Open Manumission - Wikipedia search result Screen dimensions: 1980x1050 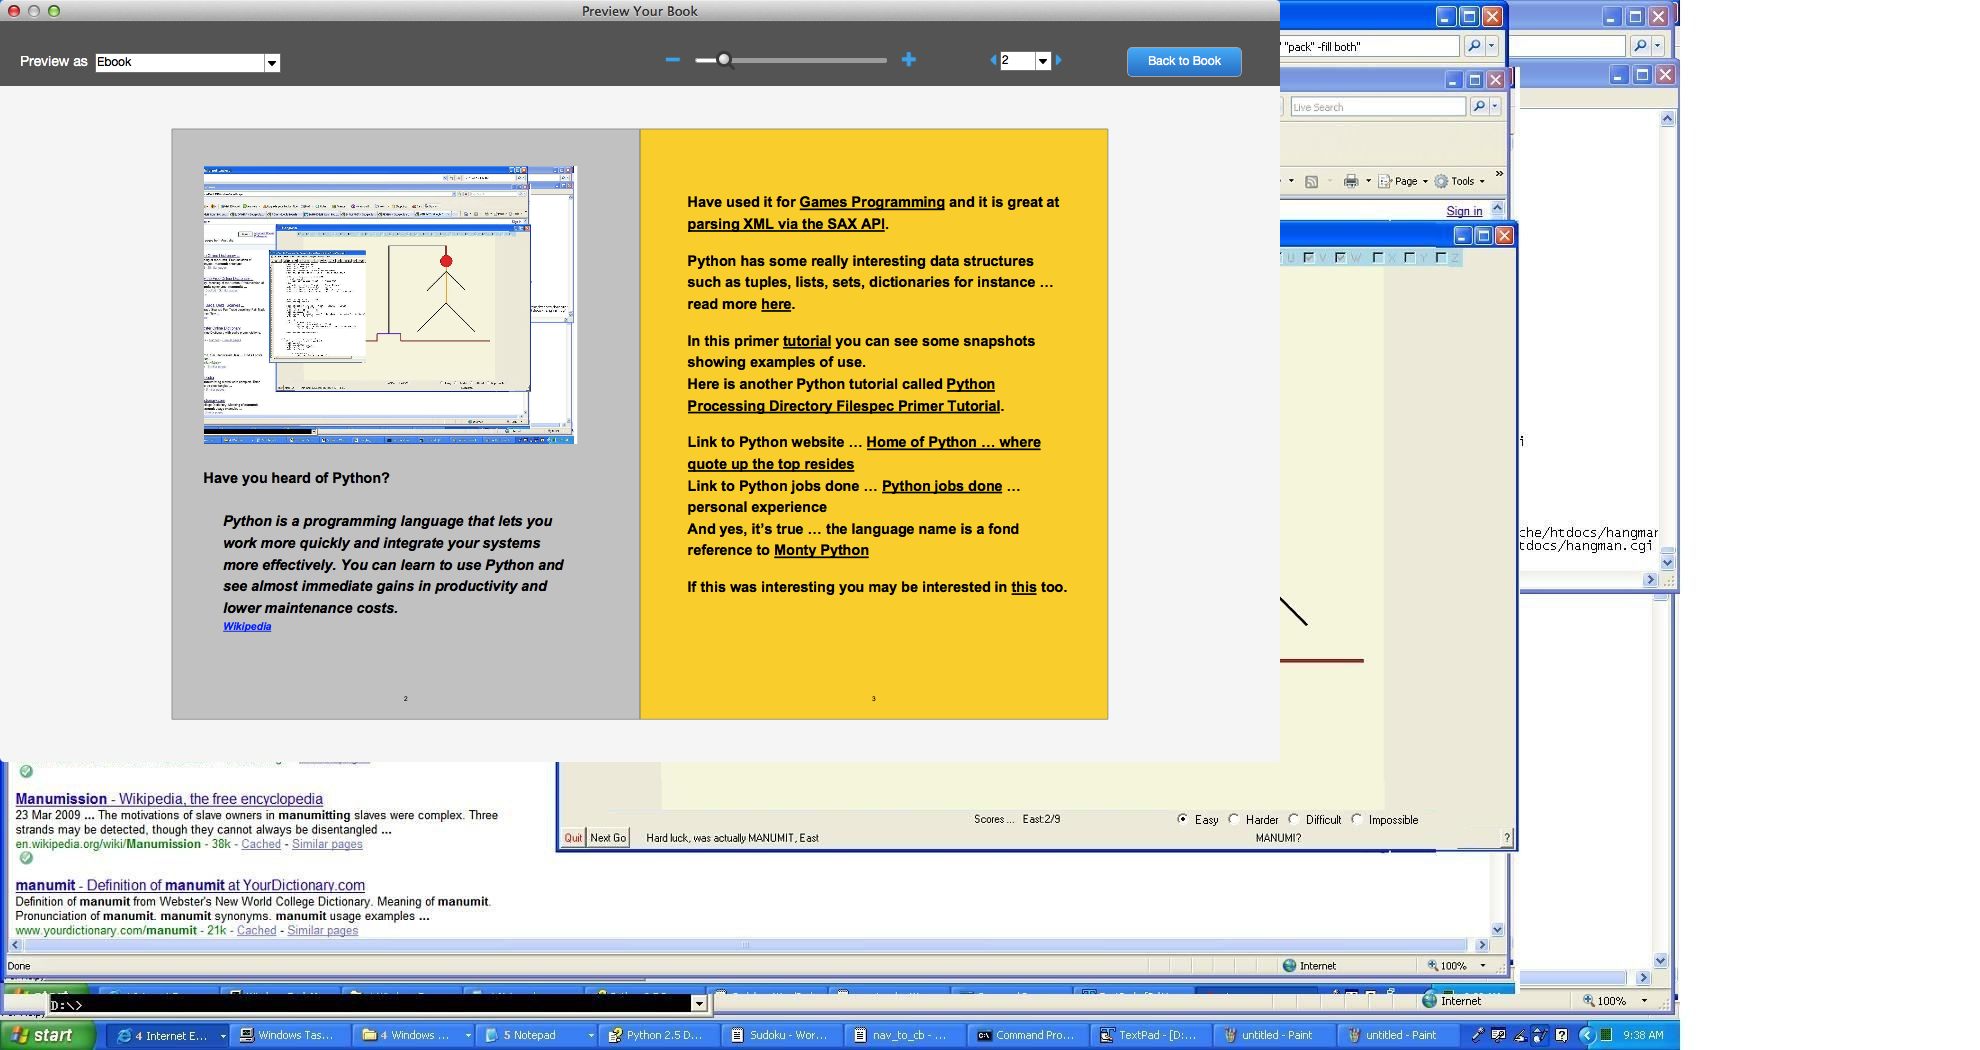[169, 799]
